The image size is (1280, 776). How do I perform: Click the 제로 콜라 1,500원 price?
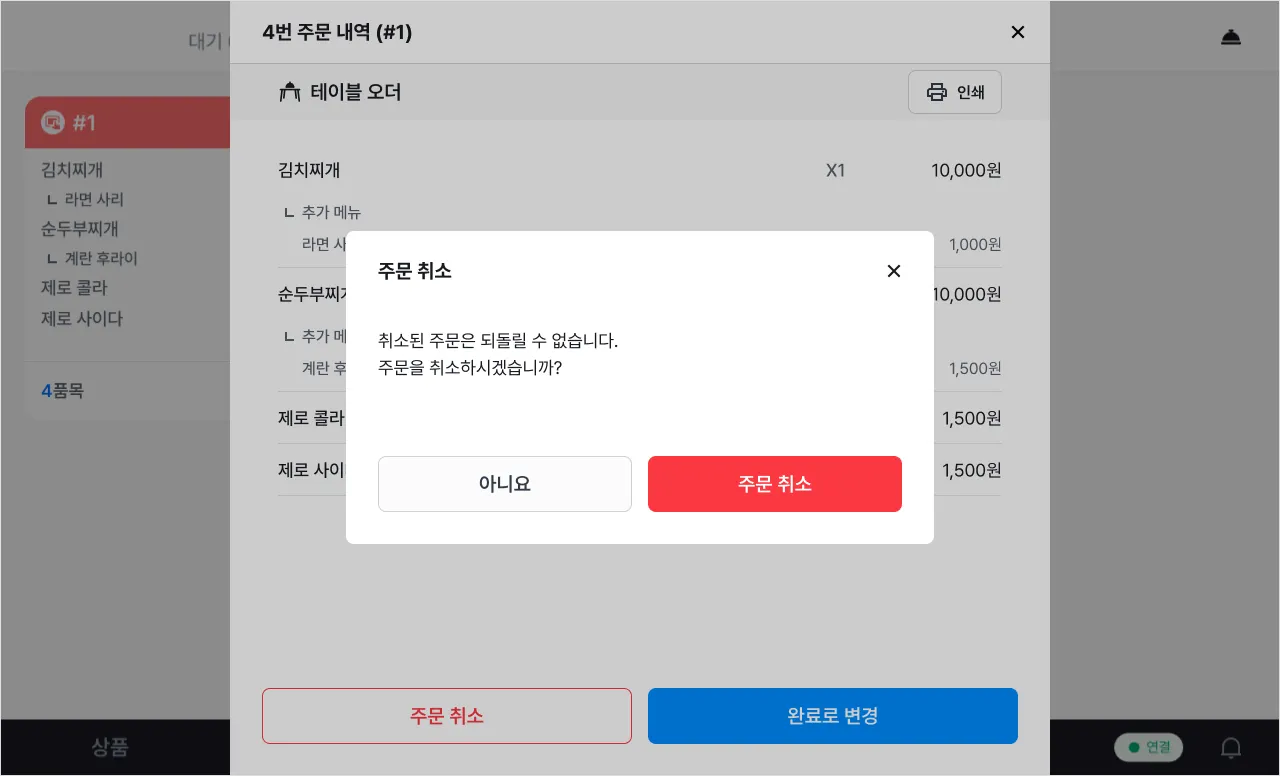971,418
